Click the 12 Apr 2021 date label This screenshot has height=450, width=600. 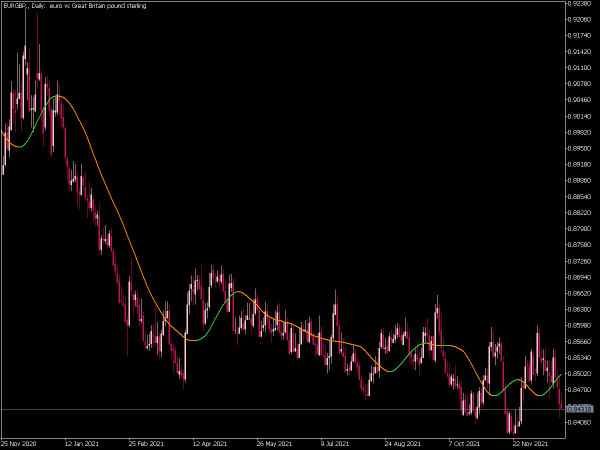point(210,444)
